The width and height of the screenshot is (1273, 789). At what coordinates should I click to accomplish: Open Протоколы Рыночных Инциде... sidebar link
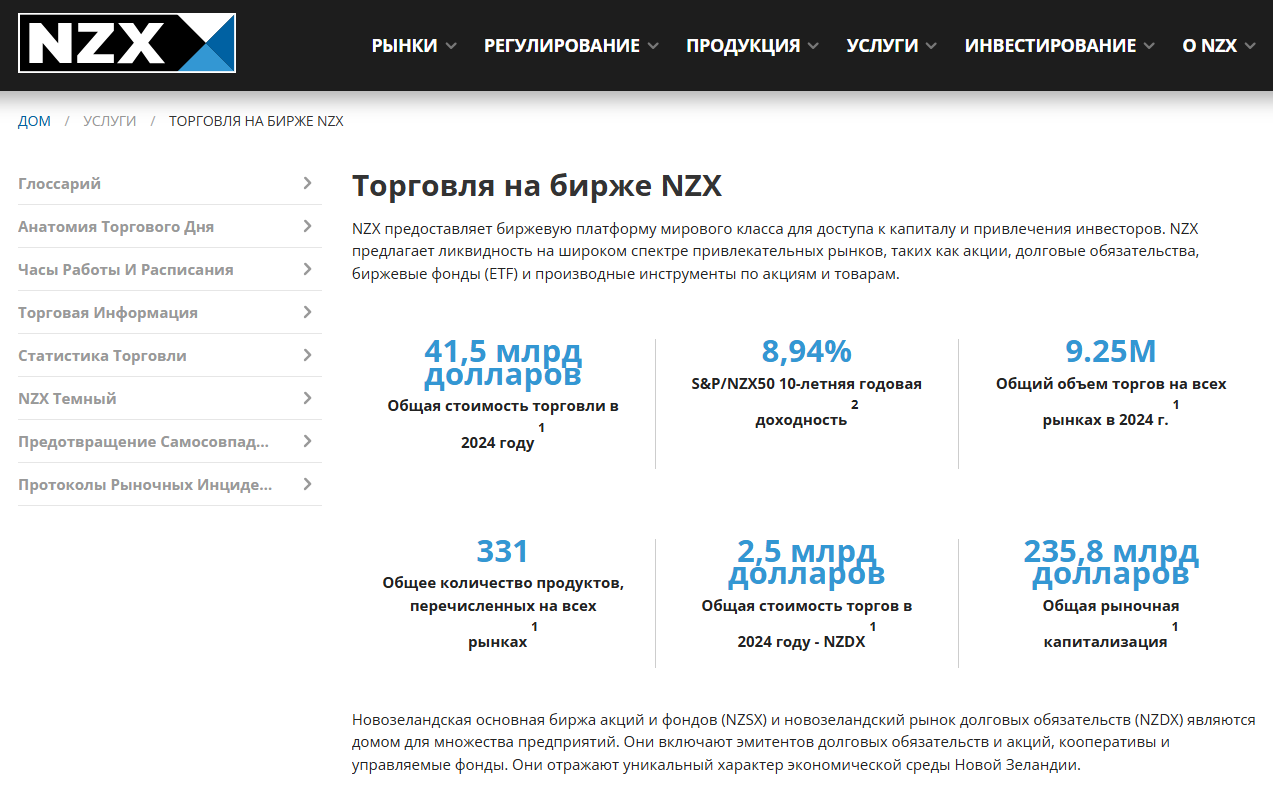tap(170, 484)
